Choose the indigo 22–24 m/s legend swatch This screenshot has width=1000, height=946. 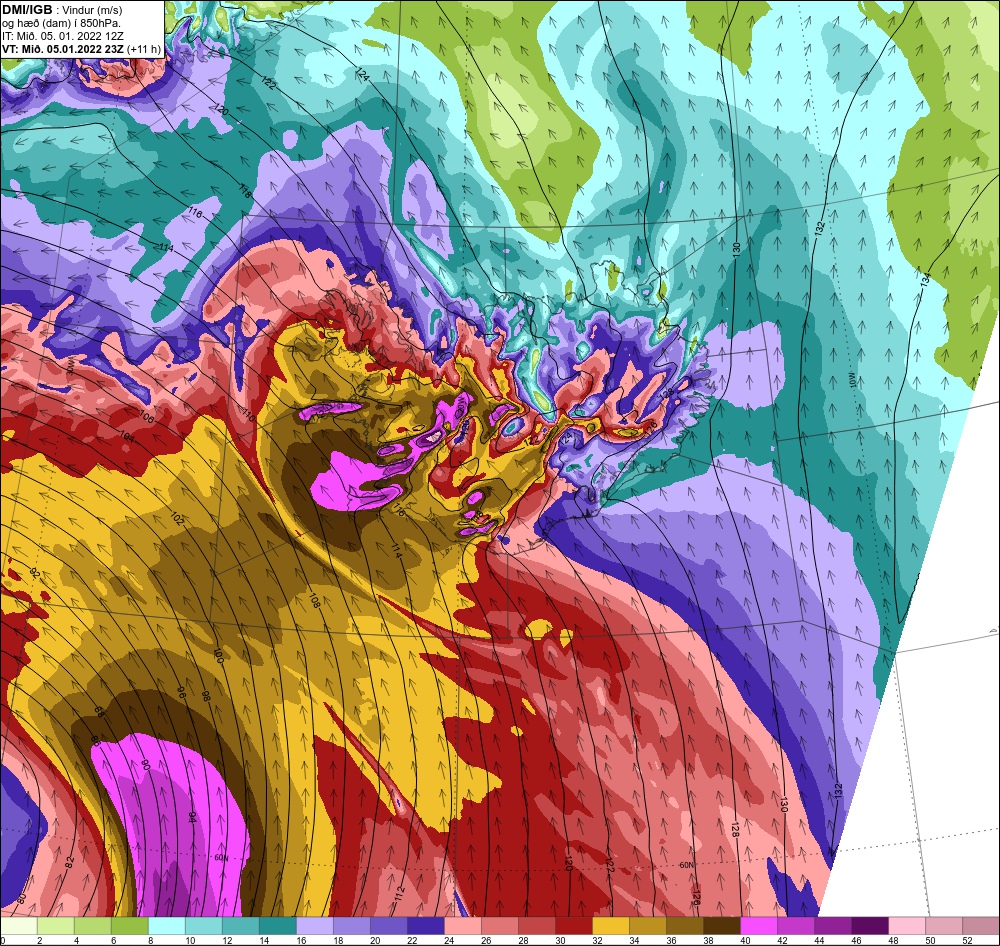click(426, 926)
